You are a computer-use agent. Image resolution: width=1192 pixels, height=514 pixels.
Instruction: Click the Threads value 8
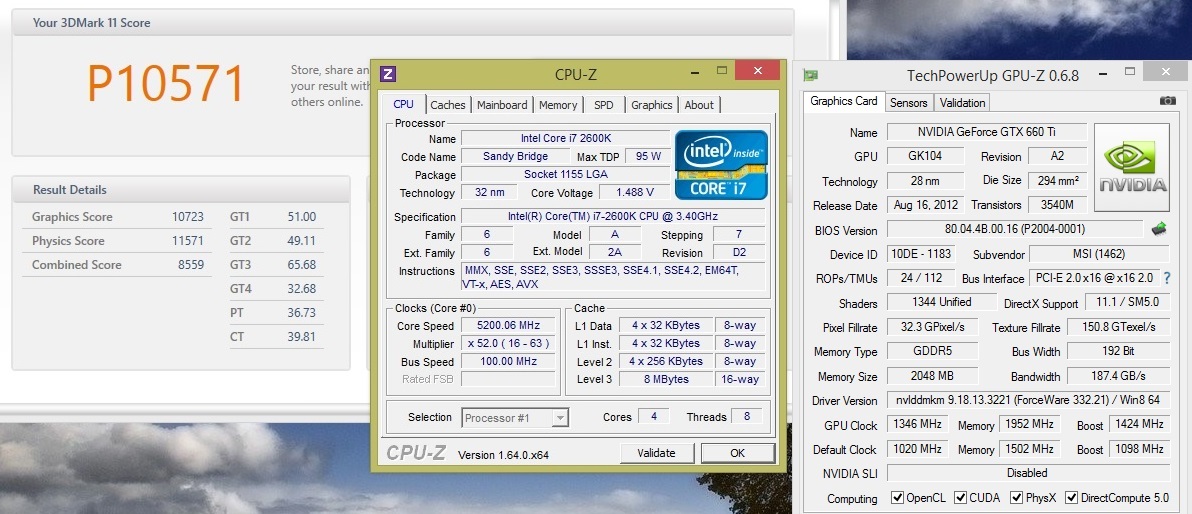pyautogui.click(x=747, y=417)
